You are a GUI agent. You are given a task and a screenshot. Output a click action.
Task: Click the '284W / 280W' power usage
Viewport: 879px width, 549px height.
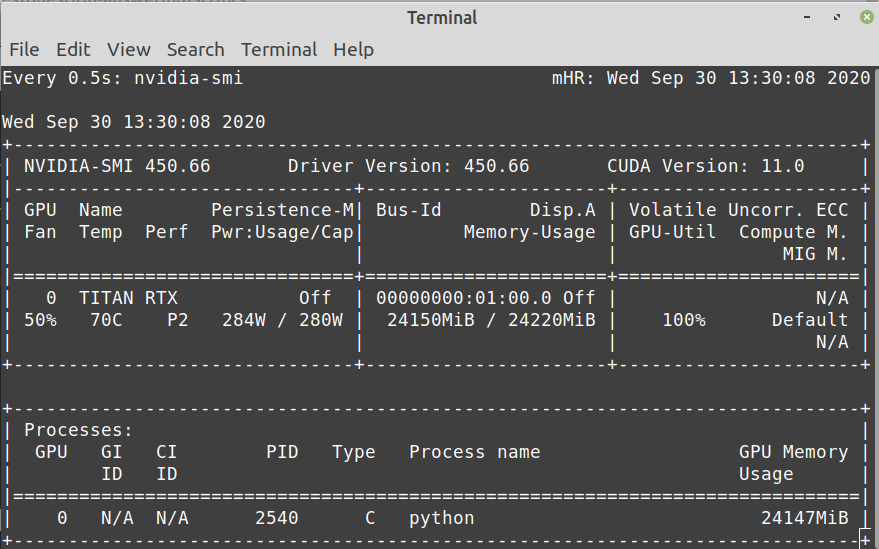[282, 320]
